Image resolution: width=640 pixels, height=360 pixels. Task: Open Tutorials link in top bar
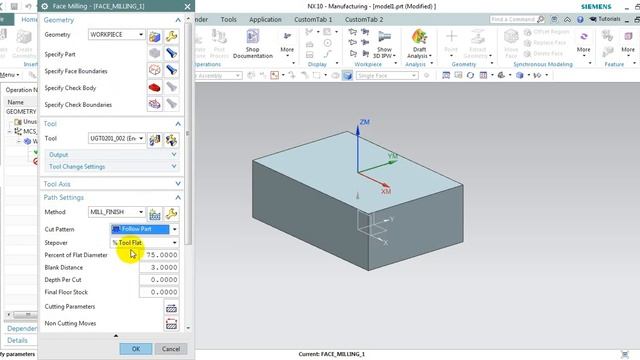coord(605,19)
